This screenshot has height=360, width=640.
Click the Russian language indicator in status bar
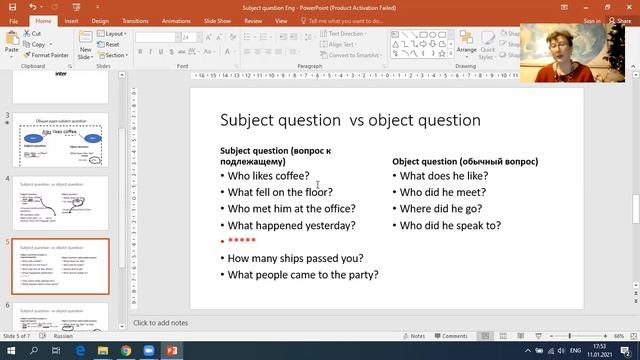pyautogui.click(x=63, y=336)
